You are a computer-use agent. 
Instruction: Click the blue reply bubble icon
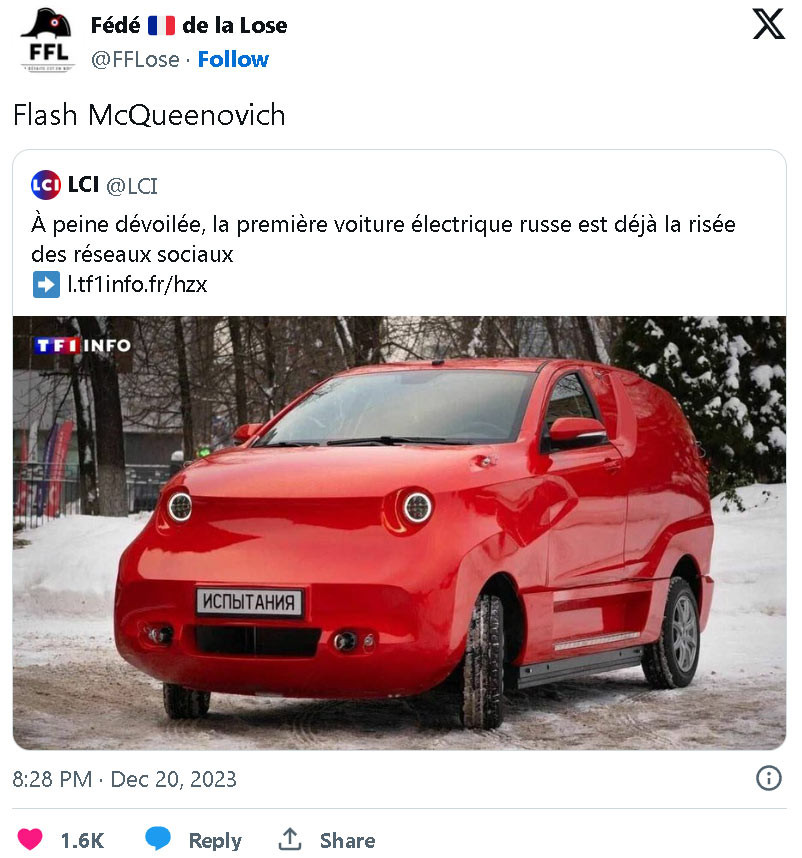[158, 839]
